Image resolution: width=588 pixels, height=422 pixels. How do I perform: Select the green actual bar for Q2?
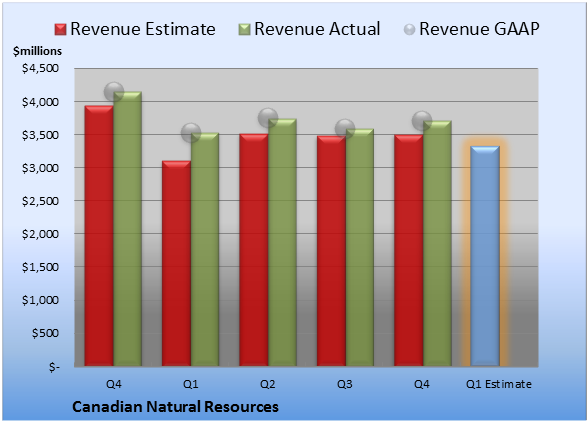coord(282,242)
